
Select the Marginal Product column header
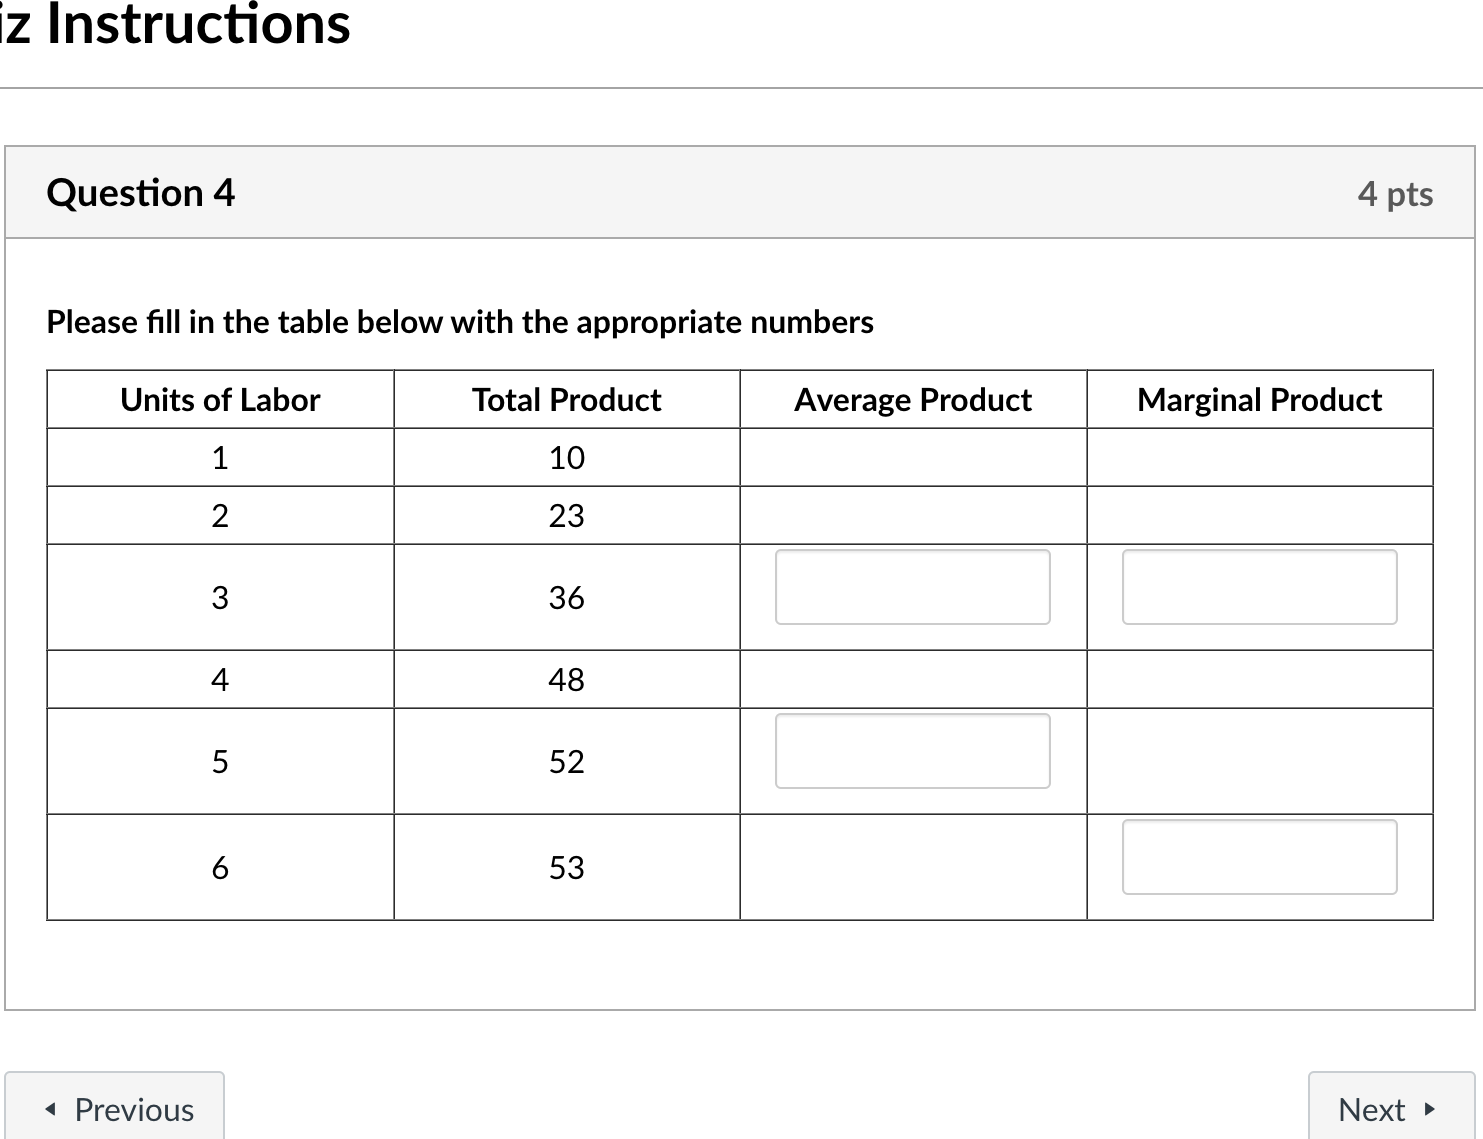[x=1259, y=399]
